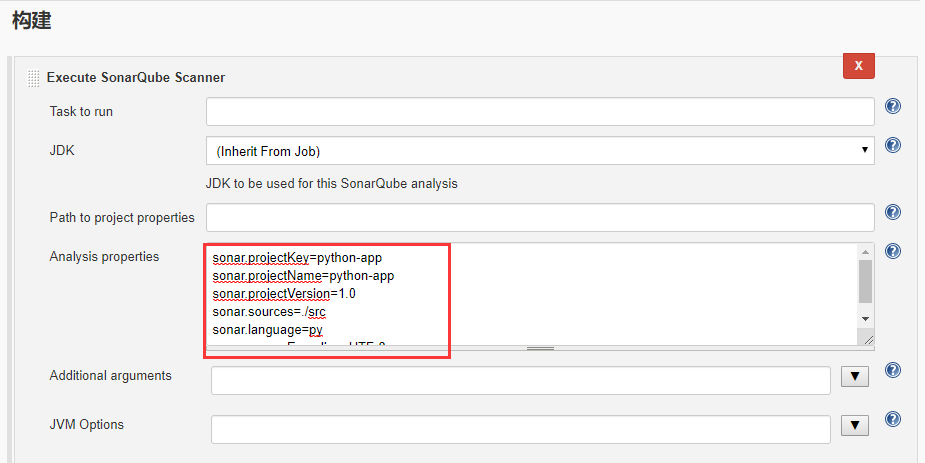Click the Path to project properties field
The width and height of the screenshot is (925, 463).
pos(540,217)
